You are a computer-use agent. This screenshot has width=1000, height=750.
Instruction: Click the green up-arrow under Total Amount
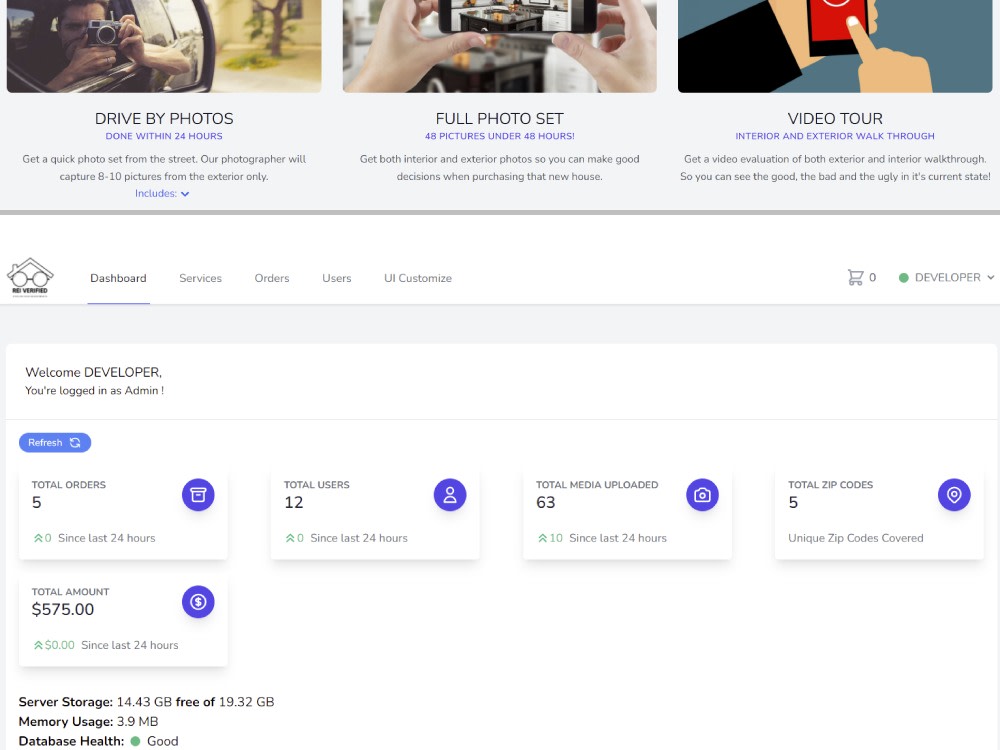coord(38,645)
